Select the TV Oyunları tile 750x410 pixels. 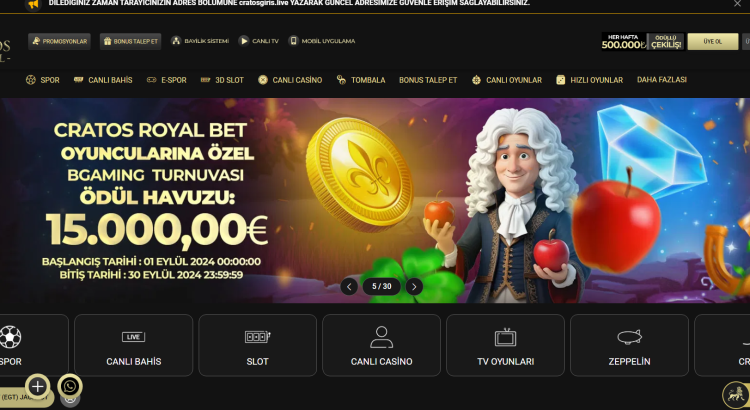coord(505,345)
